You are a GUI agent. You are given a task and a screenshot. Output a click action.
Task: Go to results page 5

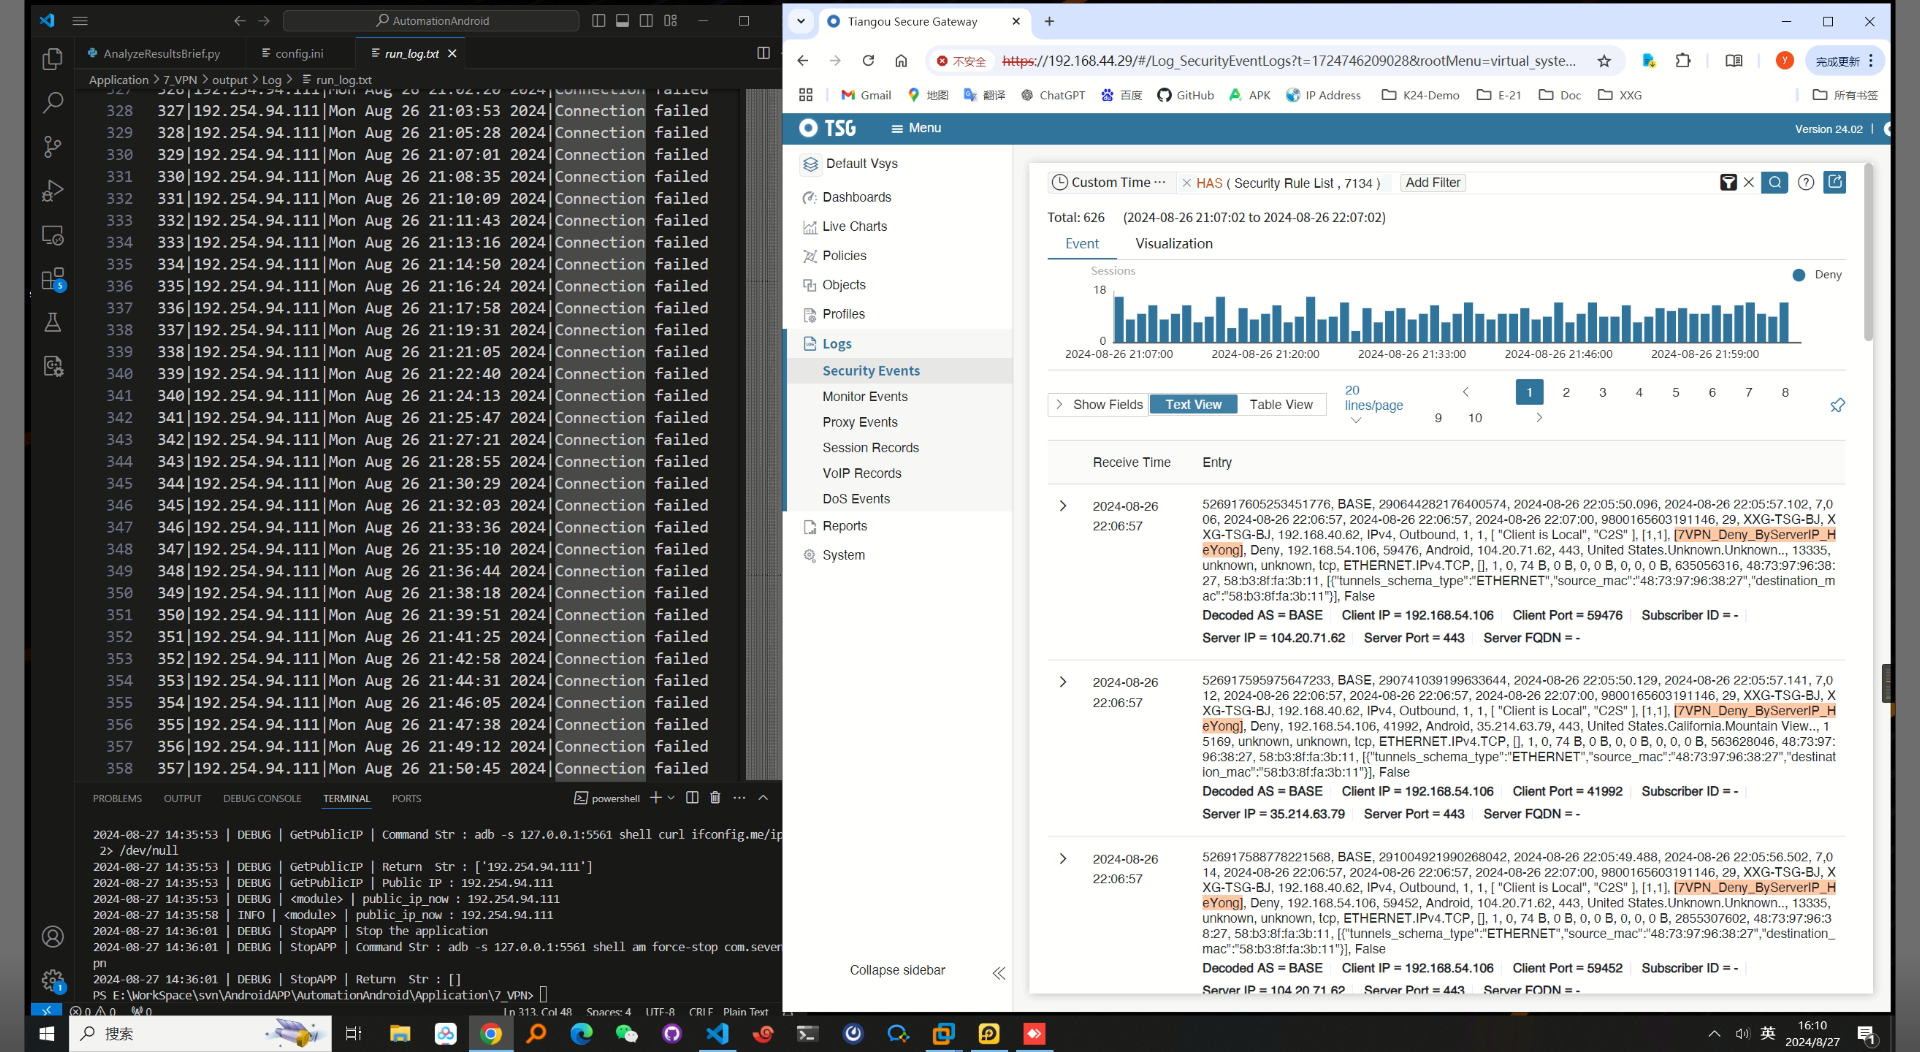1675,392
